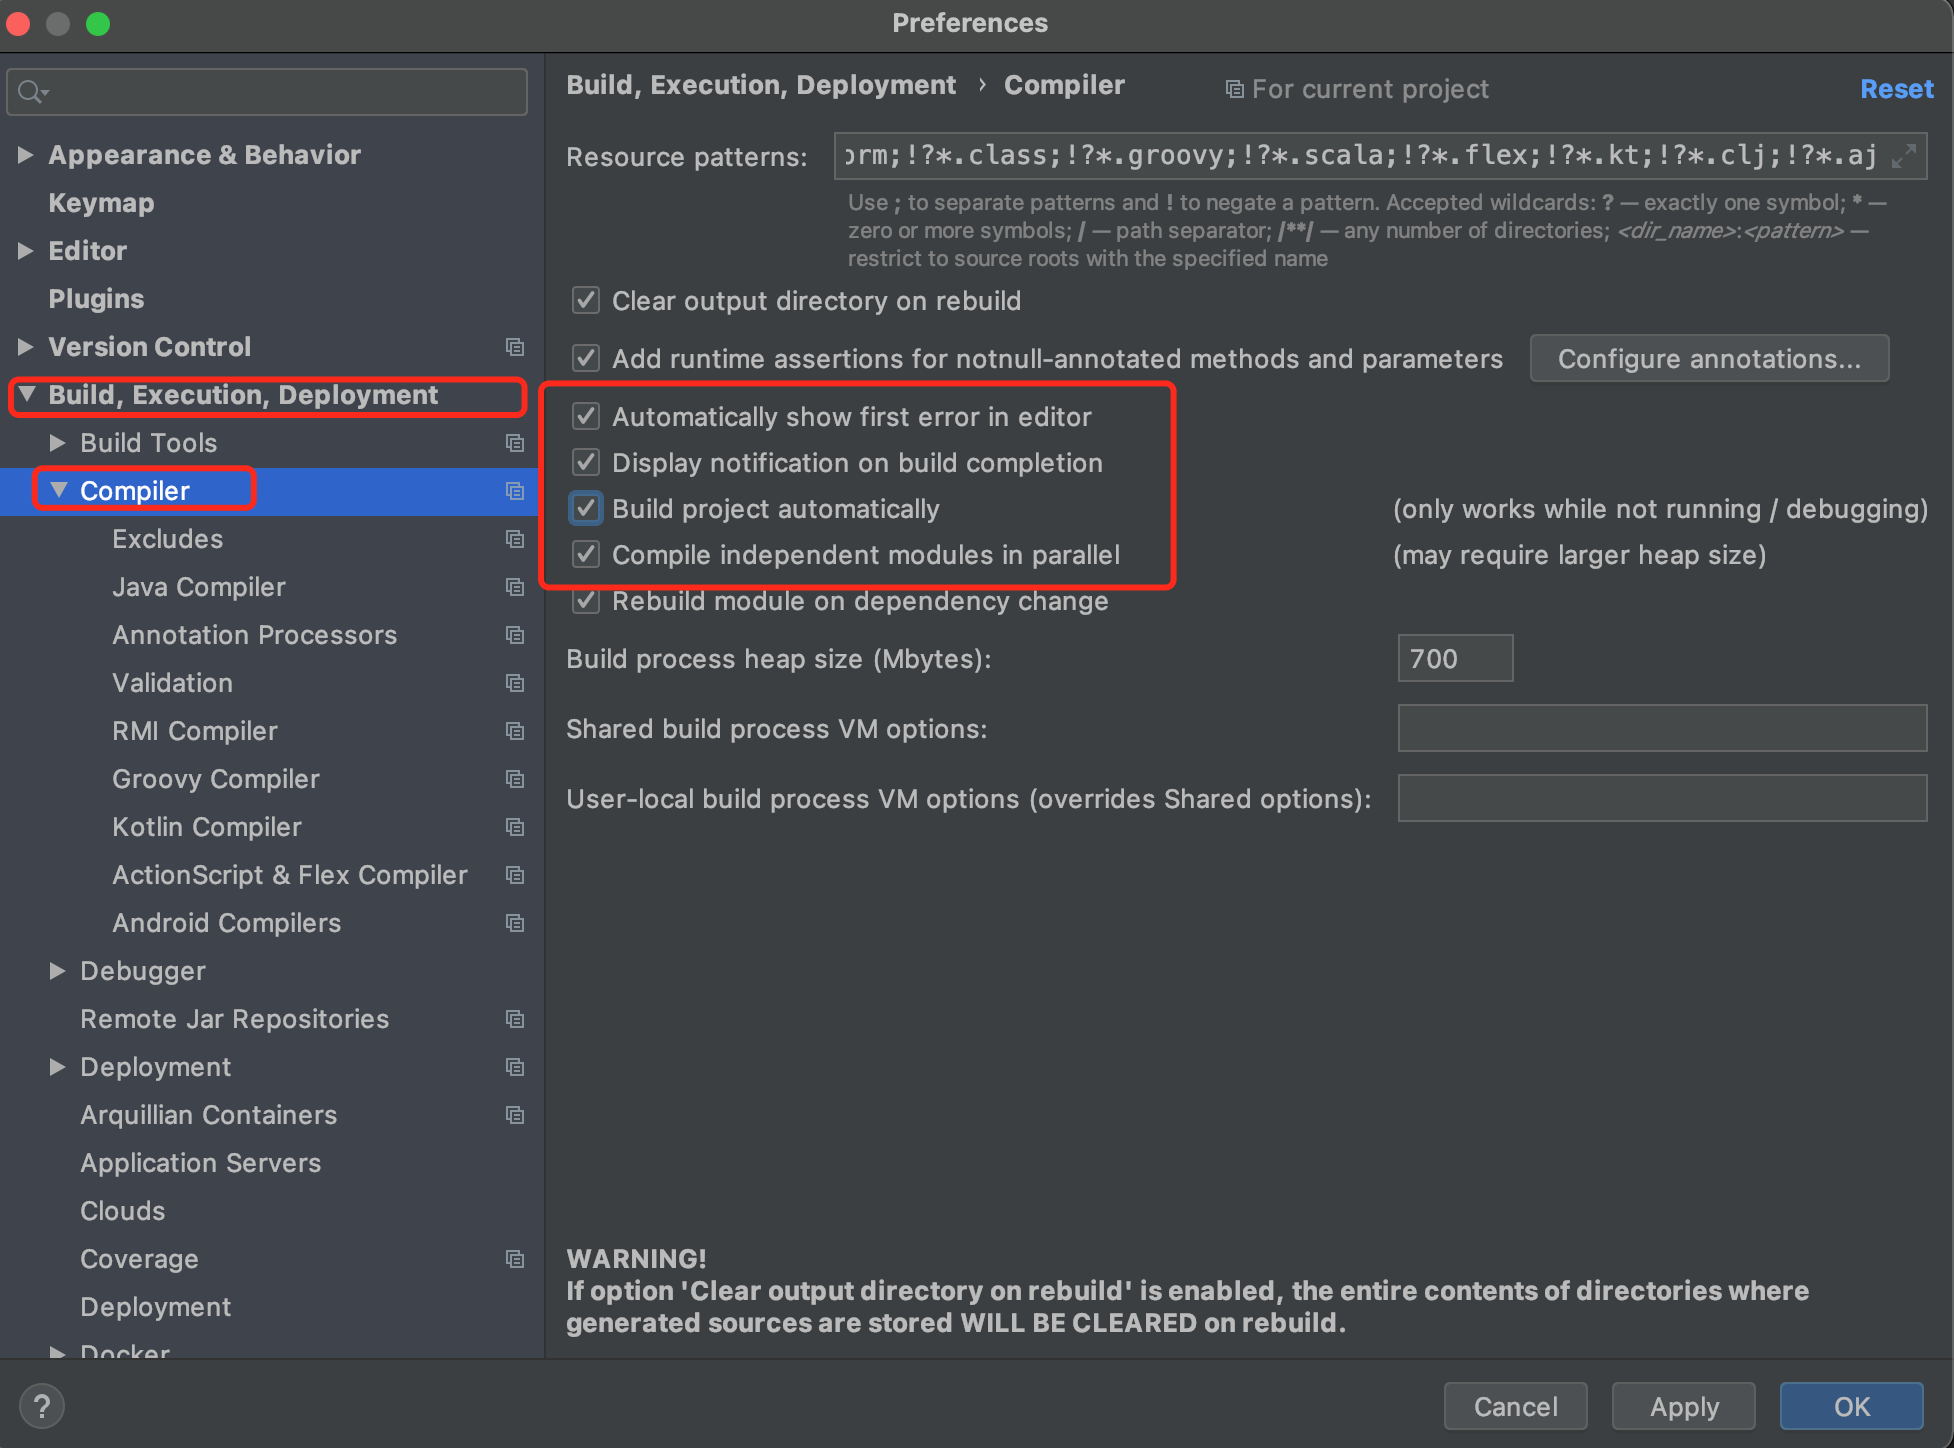Image resolution: width=1954 pixels, height=1448 pixels.
Task: Disable Compile independent modules in parallel
Action: tap(586, 554)
